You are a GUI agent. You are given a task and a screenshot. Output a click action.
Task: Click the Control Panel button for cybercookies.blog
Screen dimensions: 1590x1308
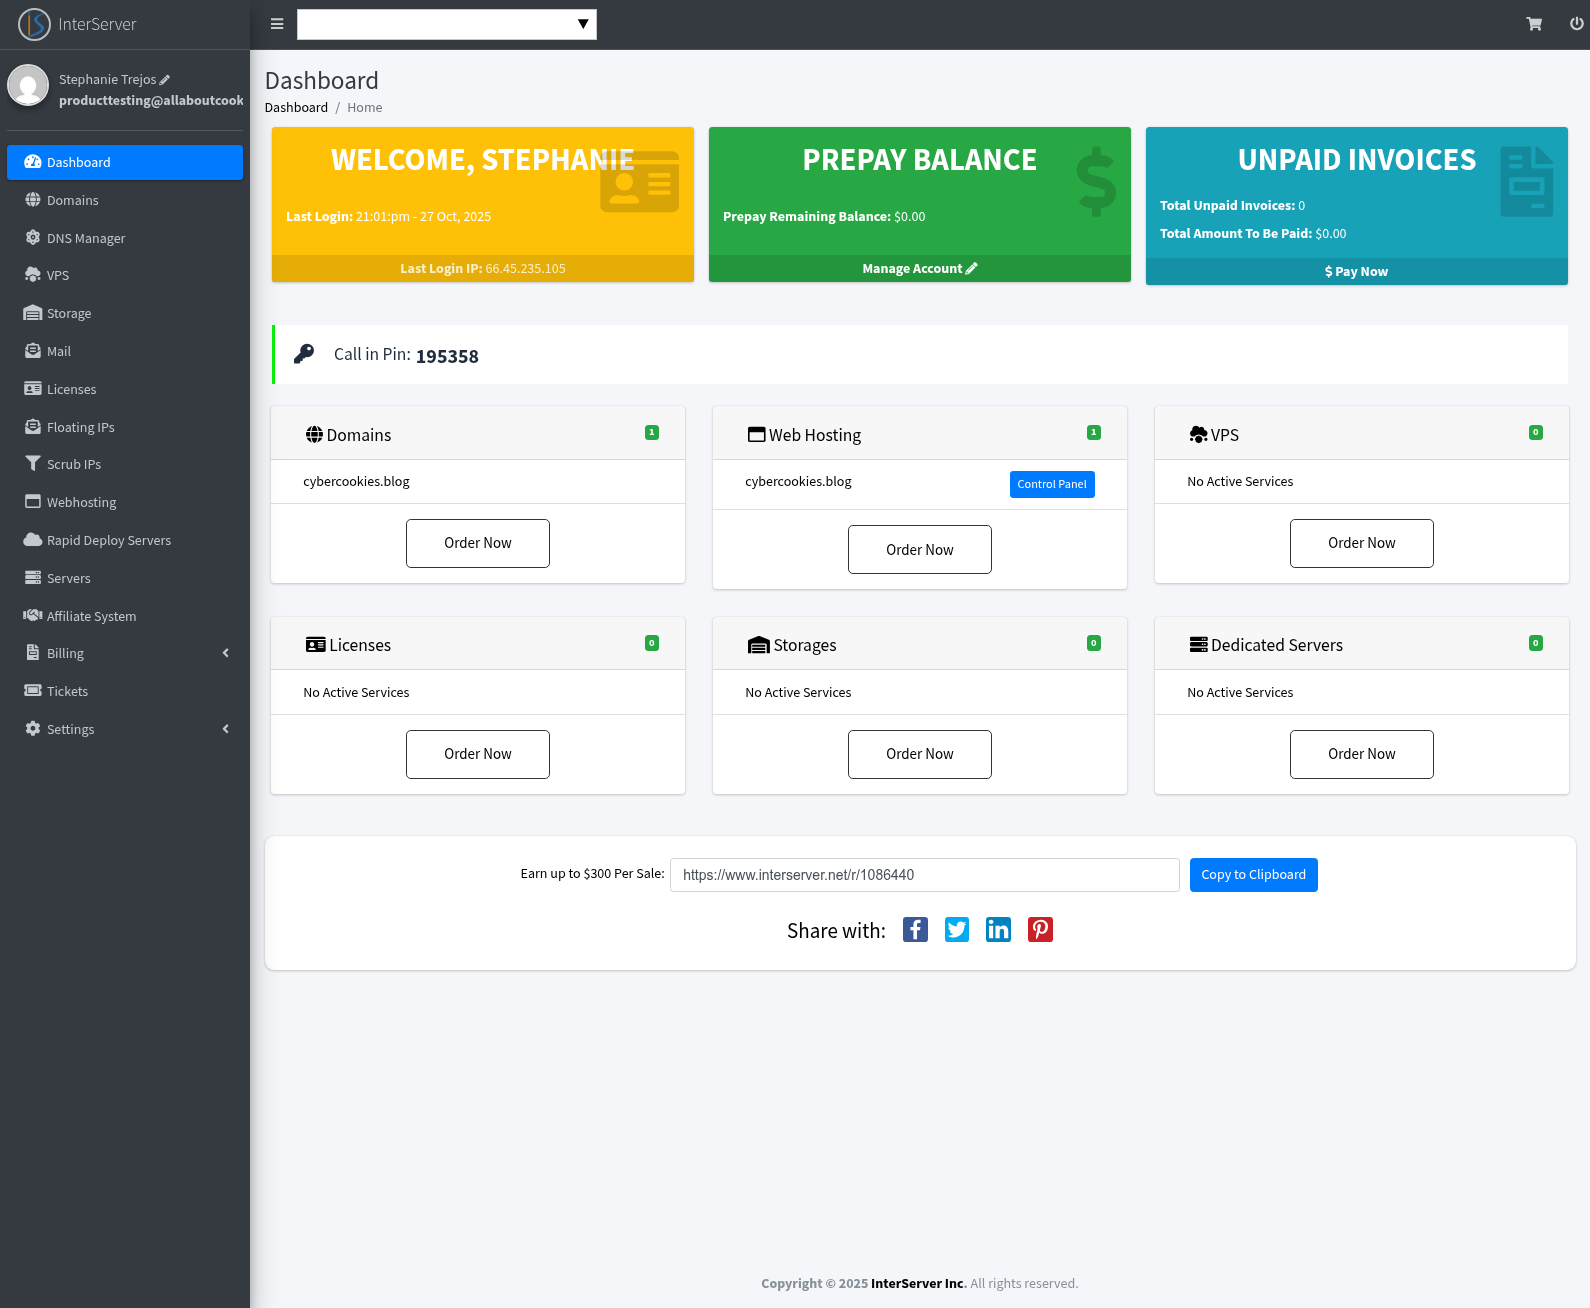click(1051, 484)
